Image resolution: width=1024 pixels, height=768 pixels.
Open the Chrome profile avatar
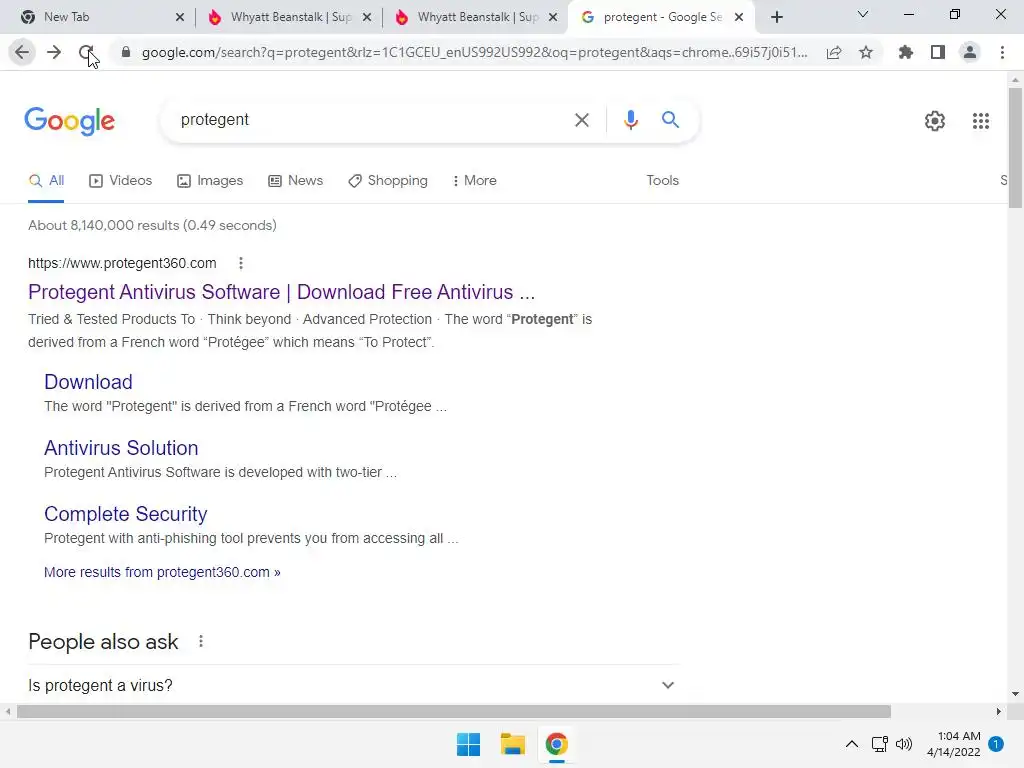(970, 52)
